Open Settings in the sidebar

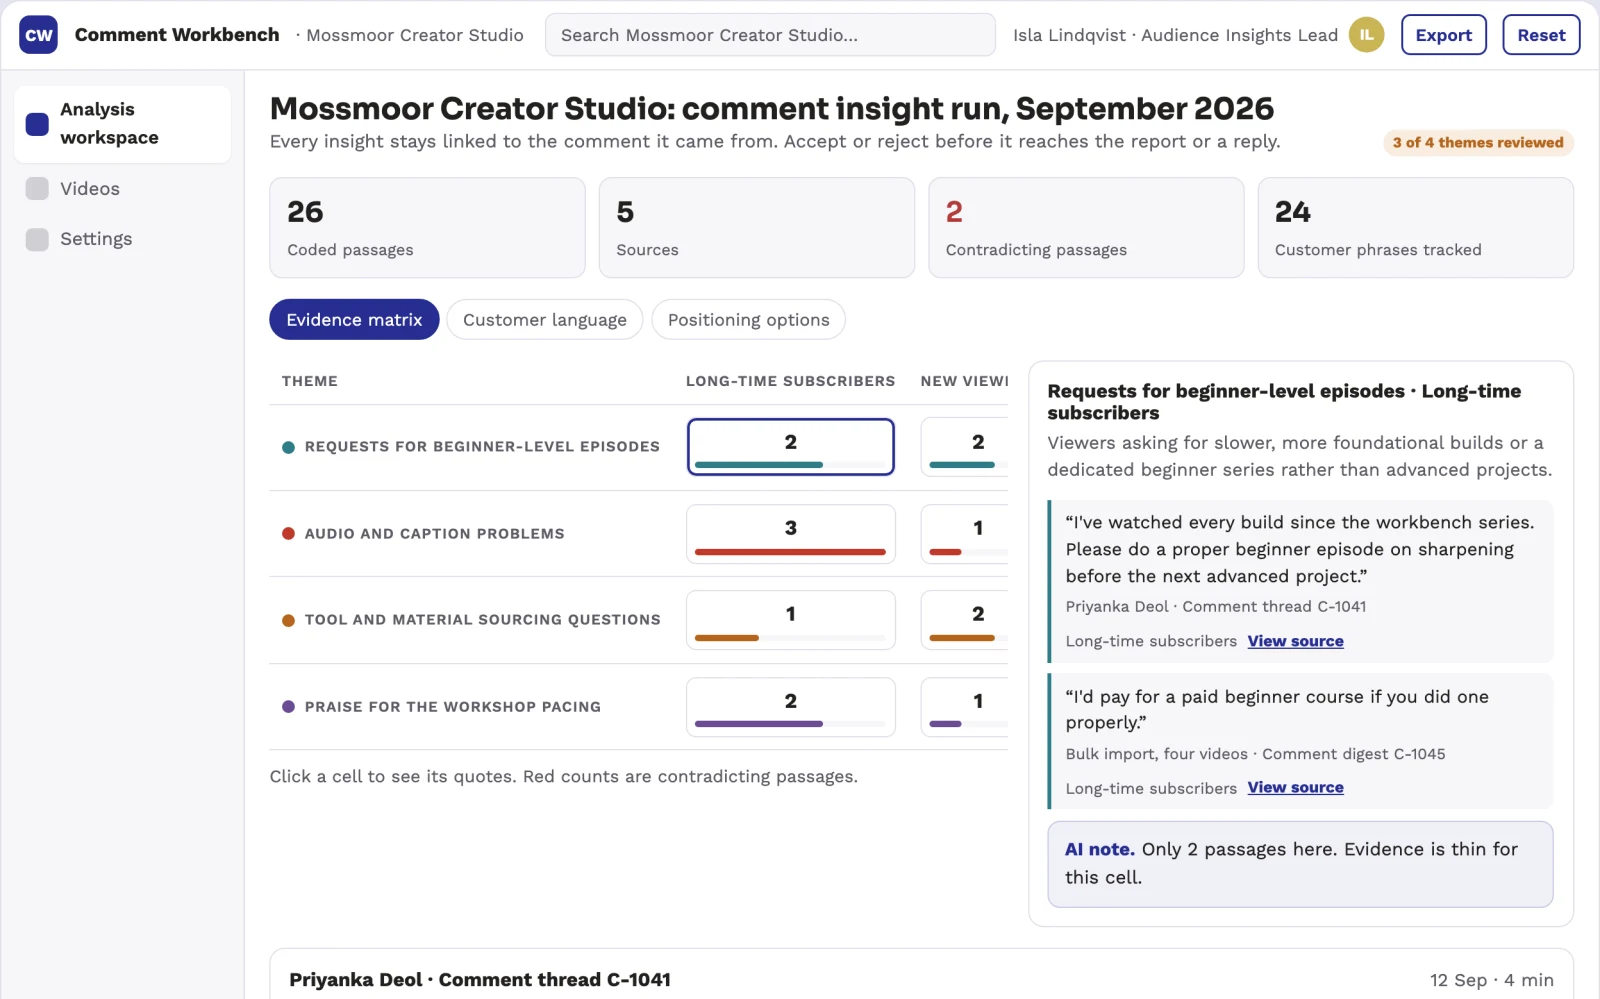(122, 239)
